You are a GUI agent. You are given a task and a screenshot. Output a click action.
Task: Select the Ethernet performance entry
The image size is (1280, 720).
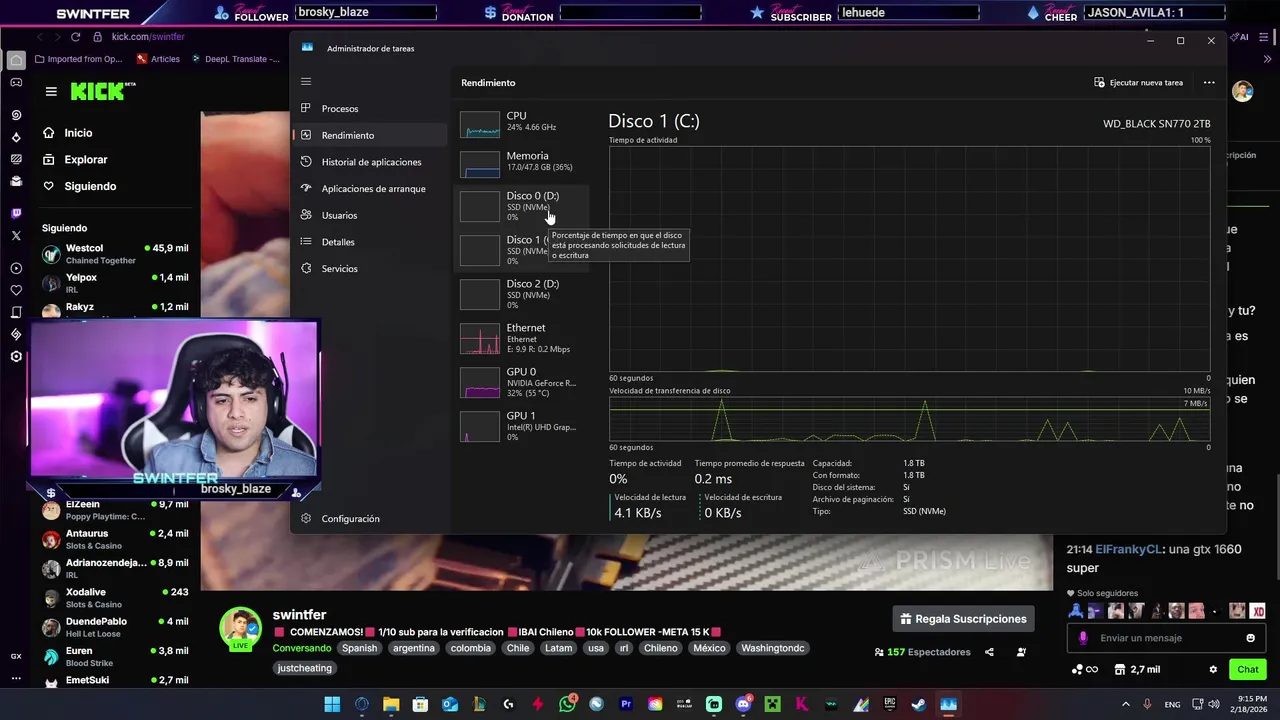coord(521,338)
